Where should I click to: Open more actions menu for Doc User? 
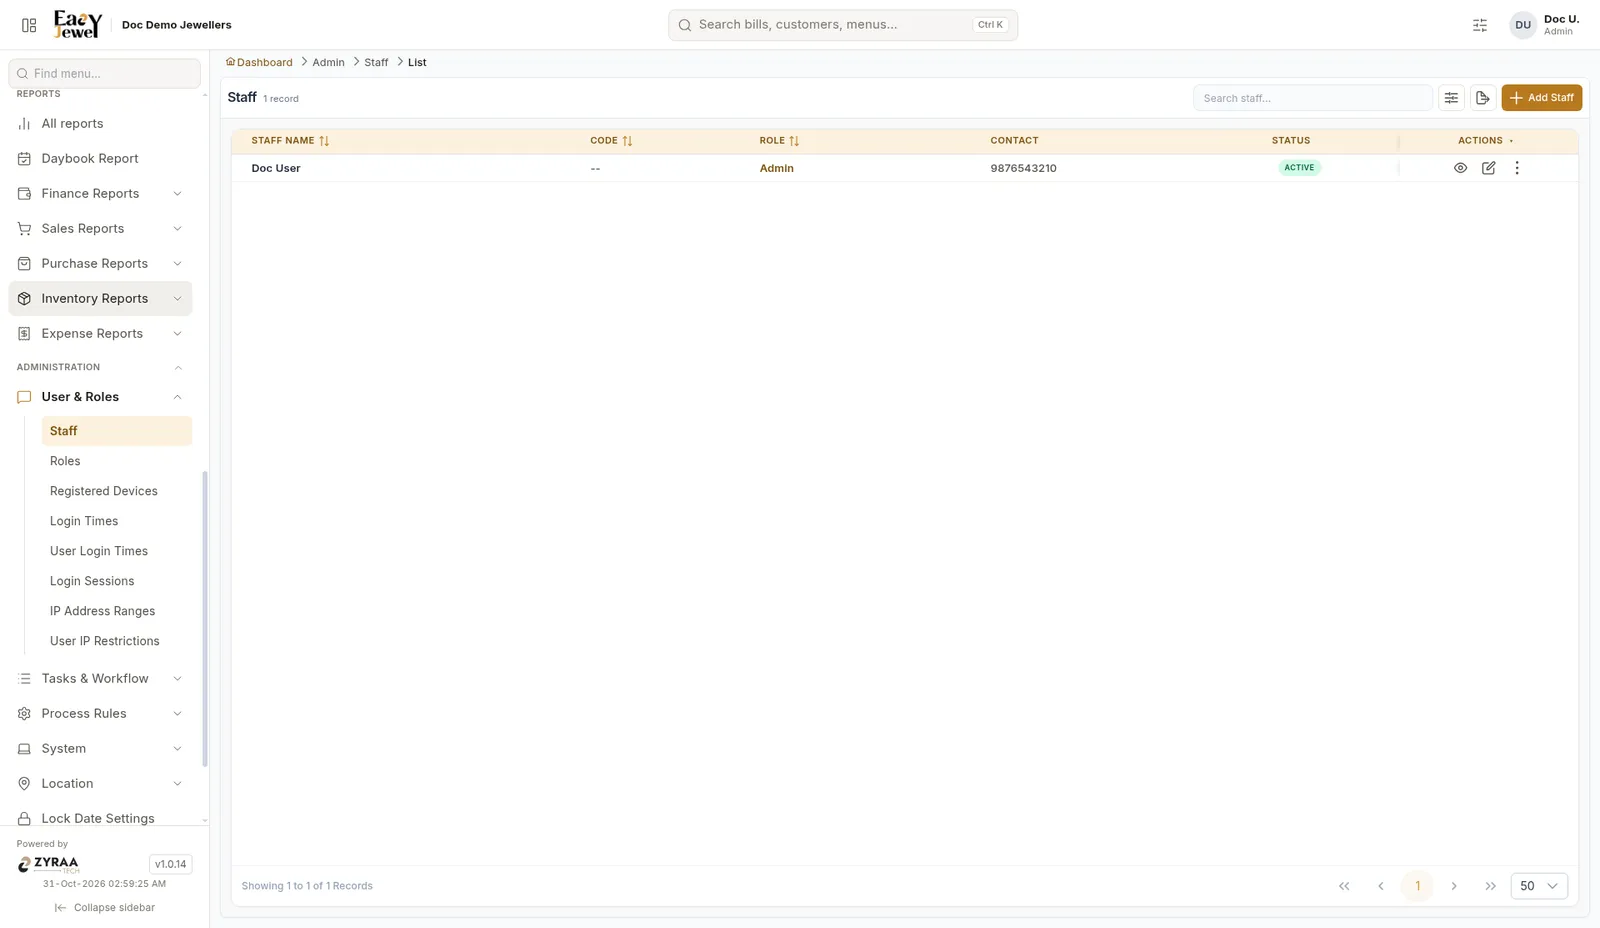[1516, 168]
